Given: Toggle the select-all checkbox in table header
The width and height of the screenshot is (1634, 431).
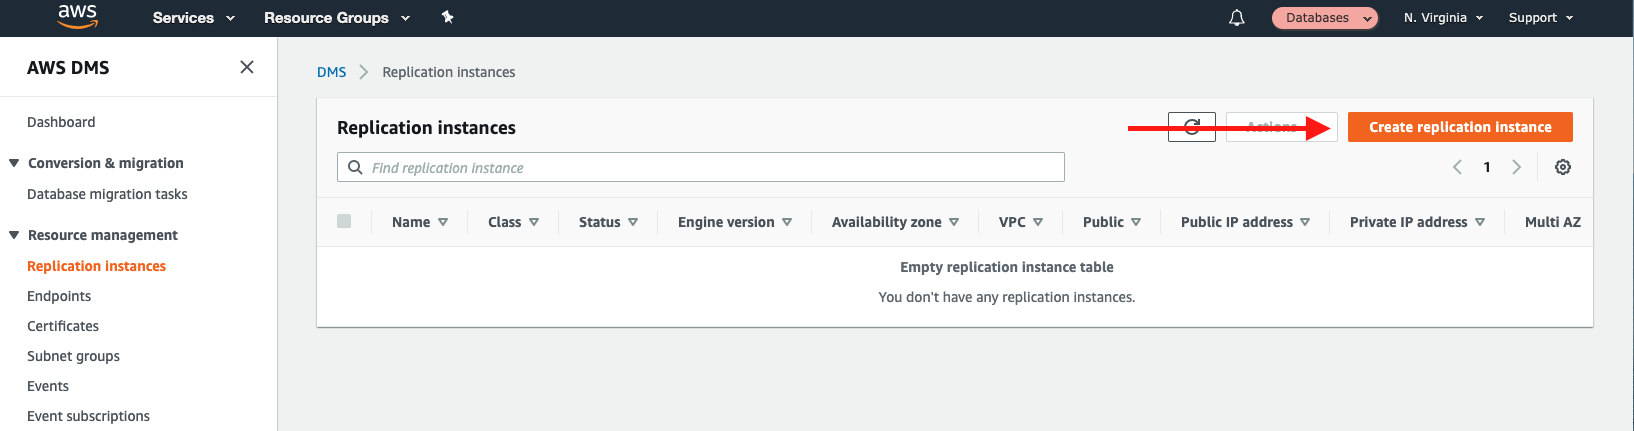Looking at the screenshot, I should [x=344, y=221].
